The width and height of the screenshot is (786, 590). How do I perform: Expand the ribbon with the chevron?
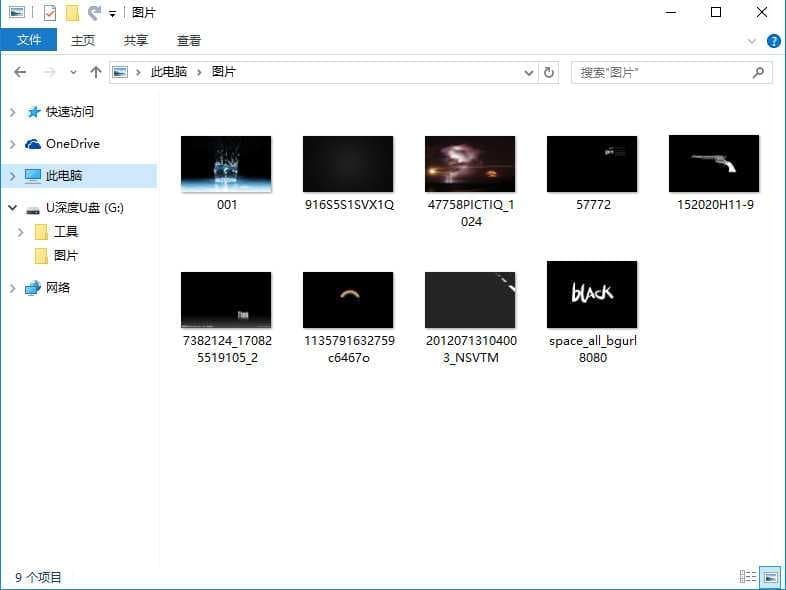tap(753, 41)
